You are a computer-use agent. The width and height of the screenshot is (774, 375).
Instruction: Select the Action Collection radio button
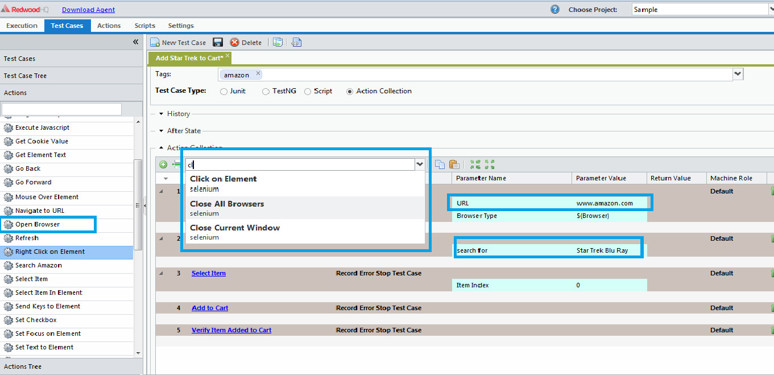click(x=350, y=91)
